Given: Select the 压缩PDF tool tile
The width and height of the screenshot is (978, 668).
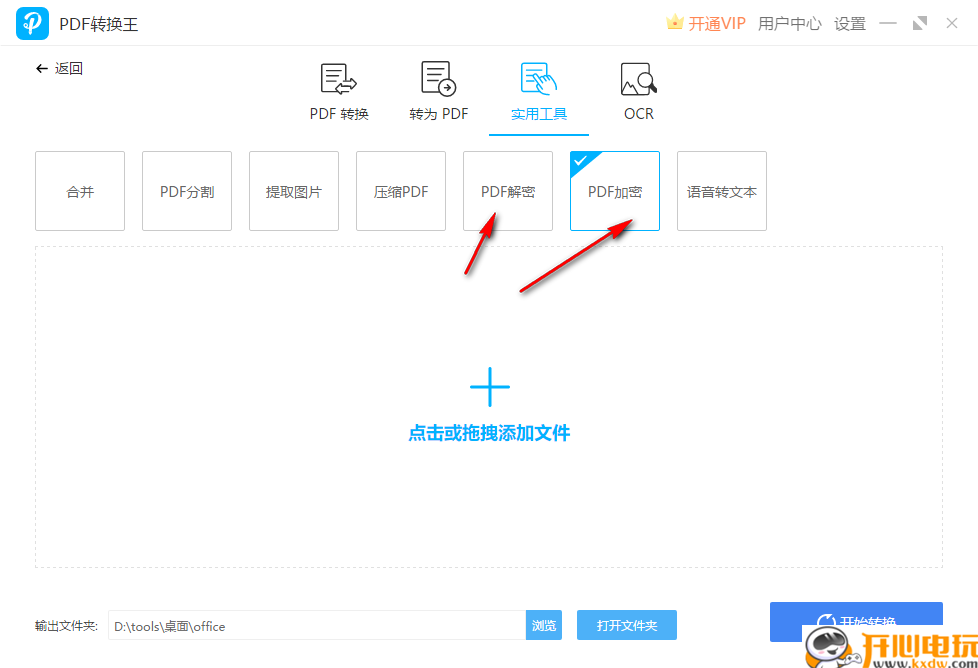Looking at the screenshot, I should 400,190.
